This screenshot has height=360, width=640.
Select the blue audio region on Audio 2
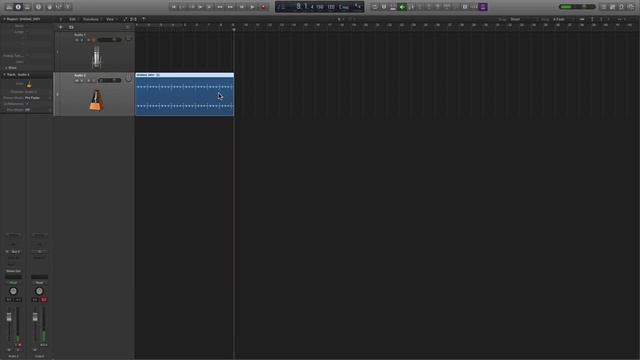point(184,94)
